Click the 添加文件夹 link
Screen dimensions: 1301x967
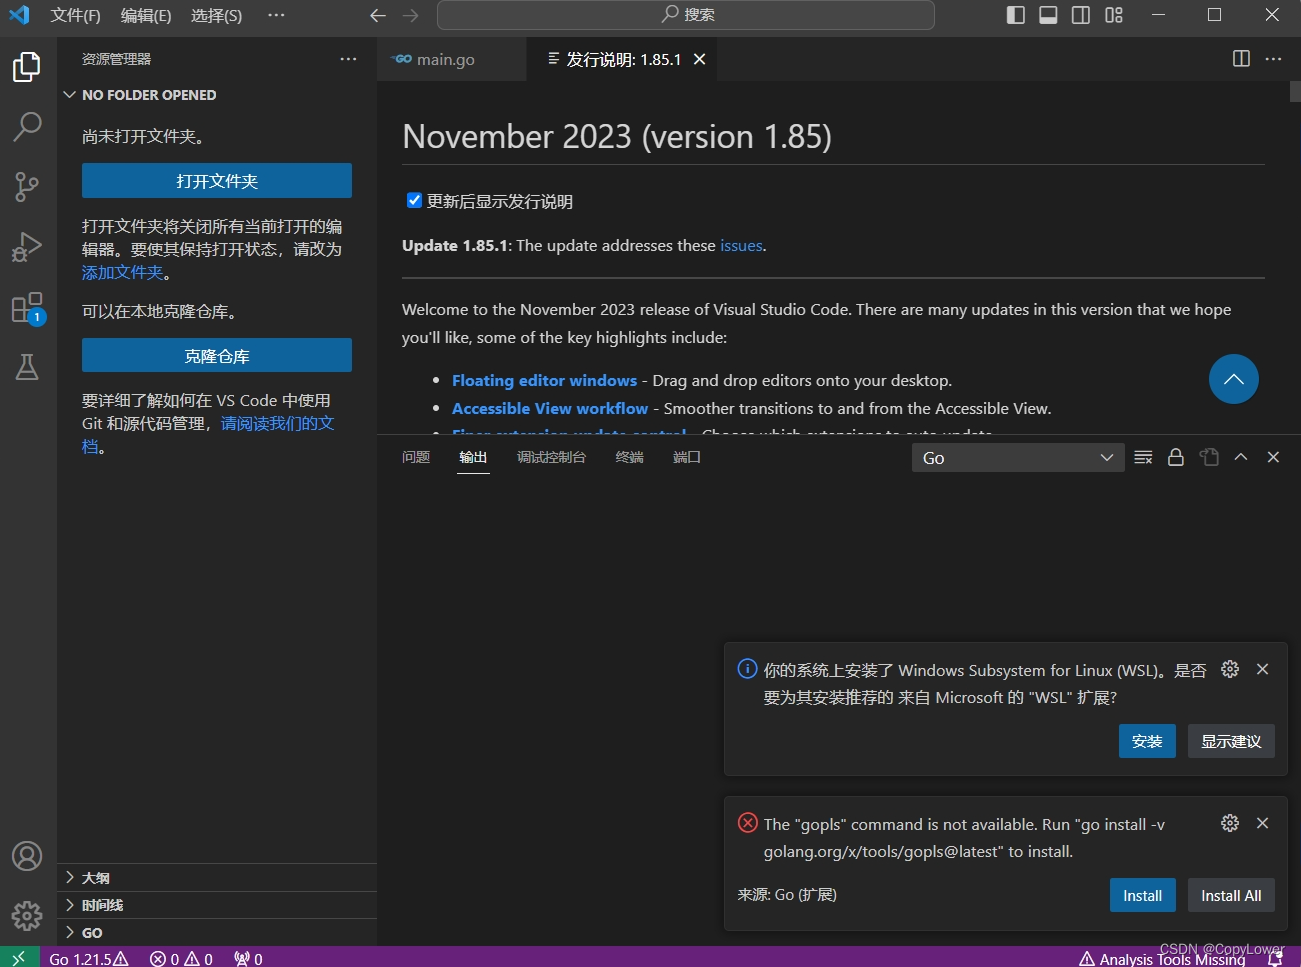point(123,272)
